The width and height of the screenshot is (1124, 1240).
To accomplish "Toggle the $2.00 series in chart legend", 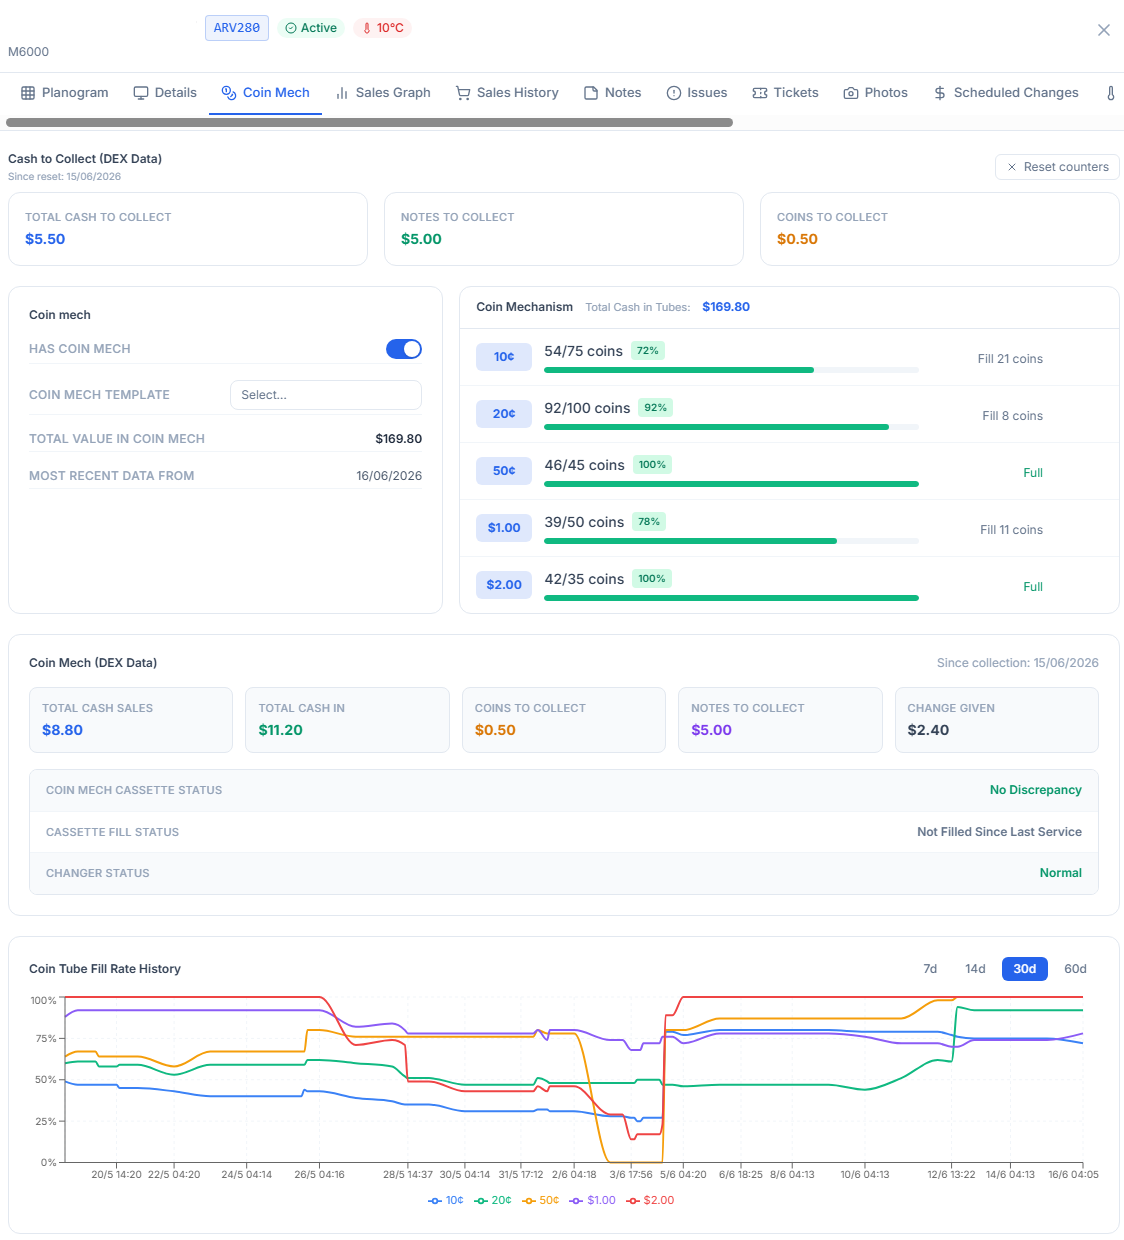I will coord(651,1200).
